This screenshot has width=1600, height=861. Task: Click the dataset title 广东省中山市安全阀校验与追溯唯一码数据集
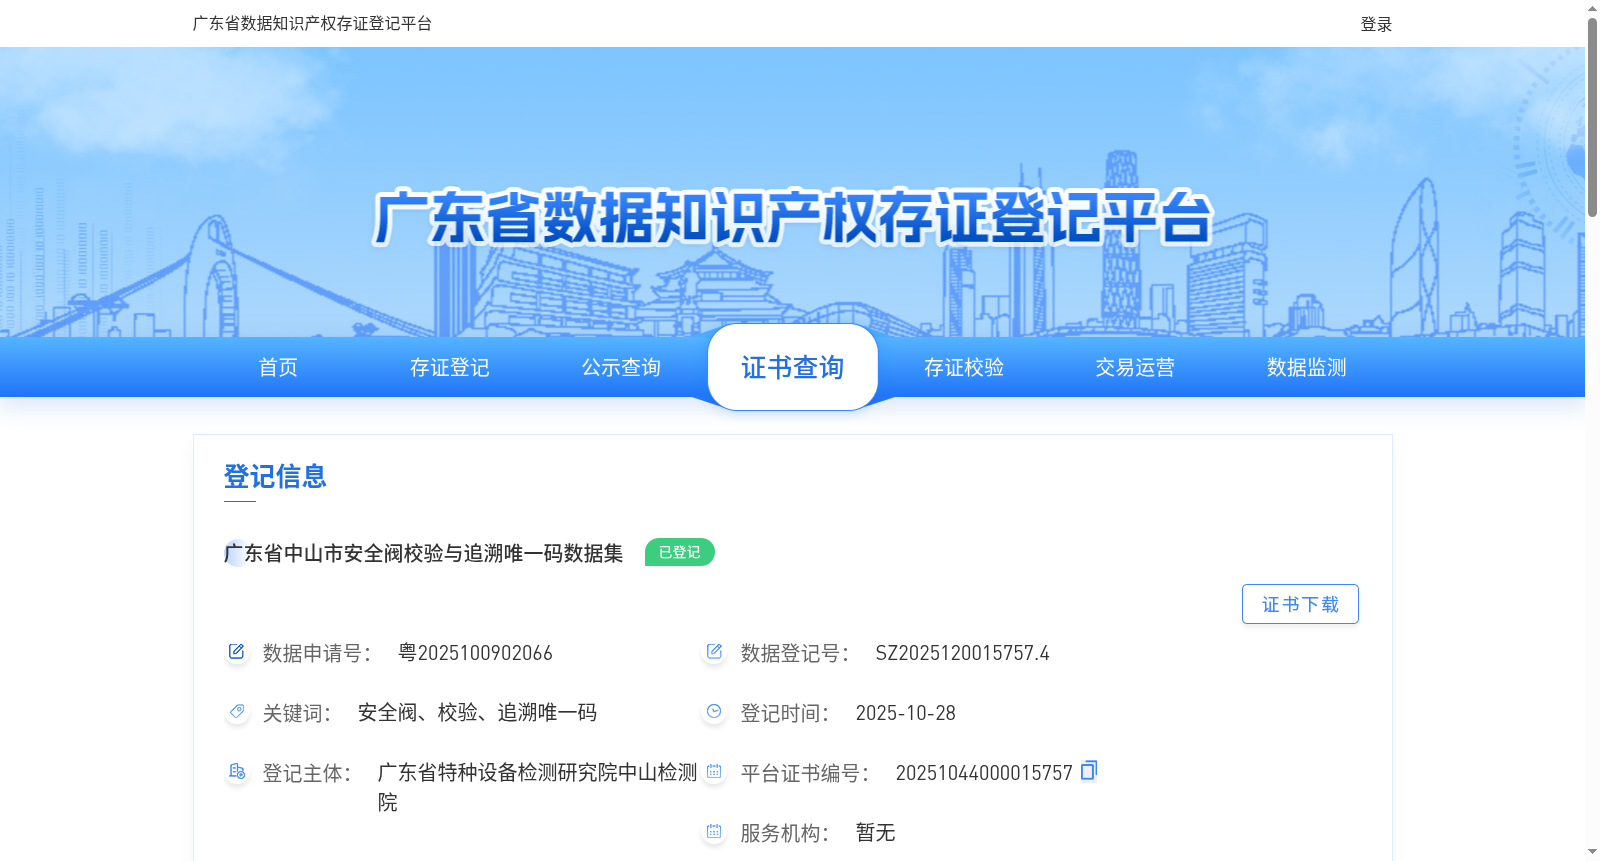424,553
